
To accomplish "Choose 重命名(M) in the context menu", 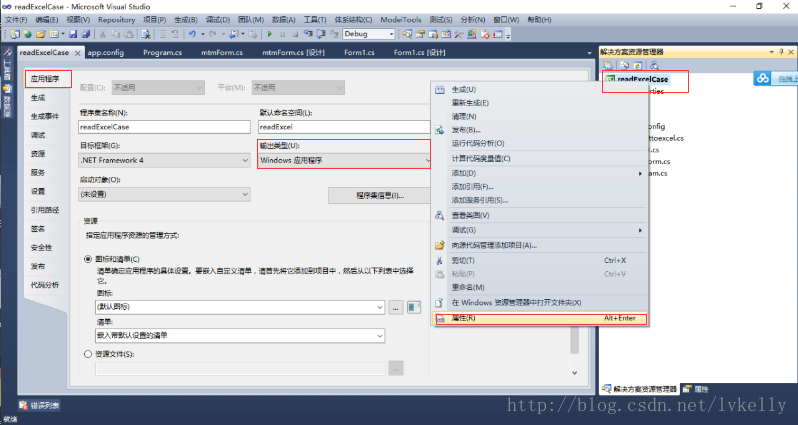I will (540, 288).
